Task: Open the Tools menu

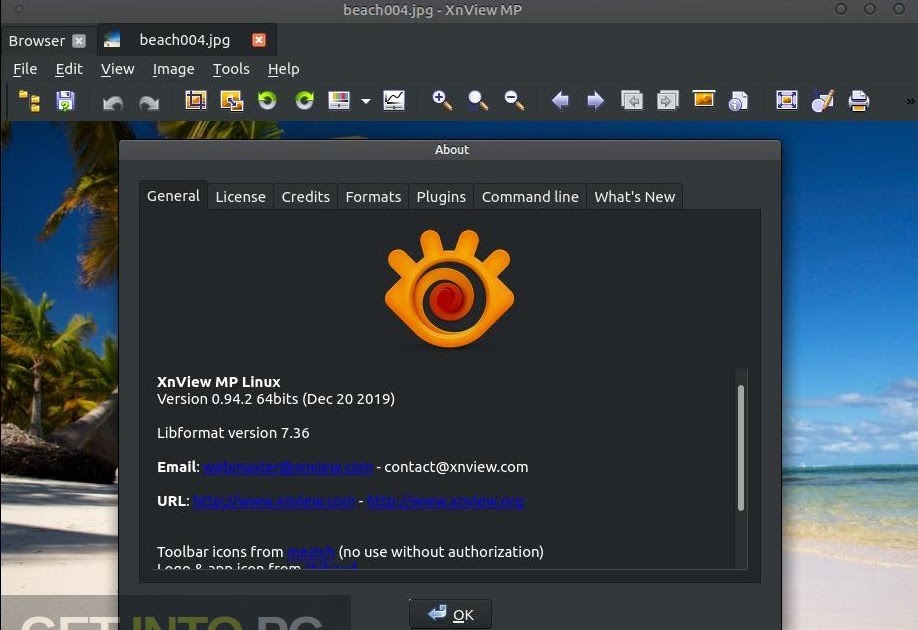Action: pos(231,69)
